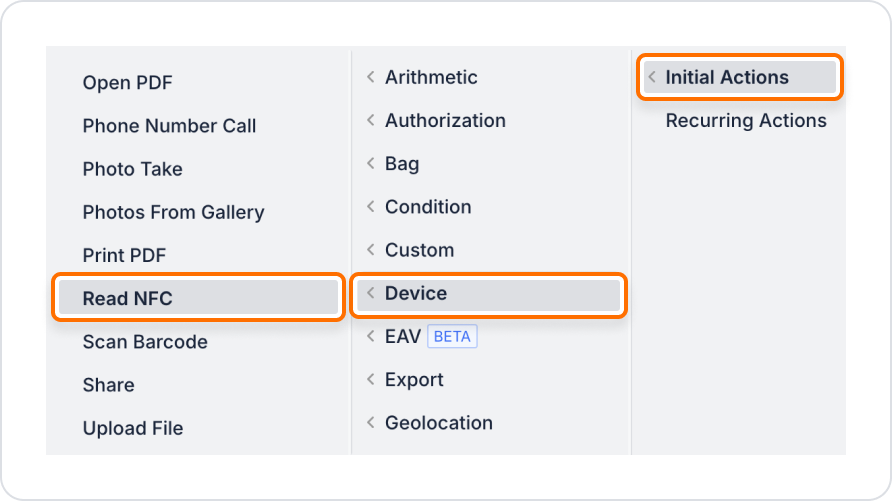Select the Read NFC action
Screen dimensions: 892x501
[x=199, y=297]
